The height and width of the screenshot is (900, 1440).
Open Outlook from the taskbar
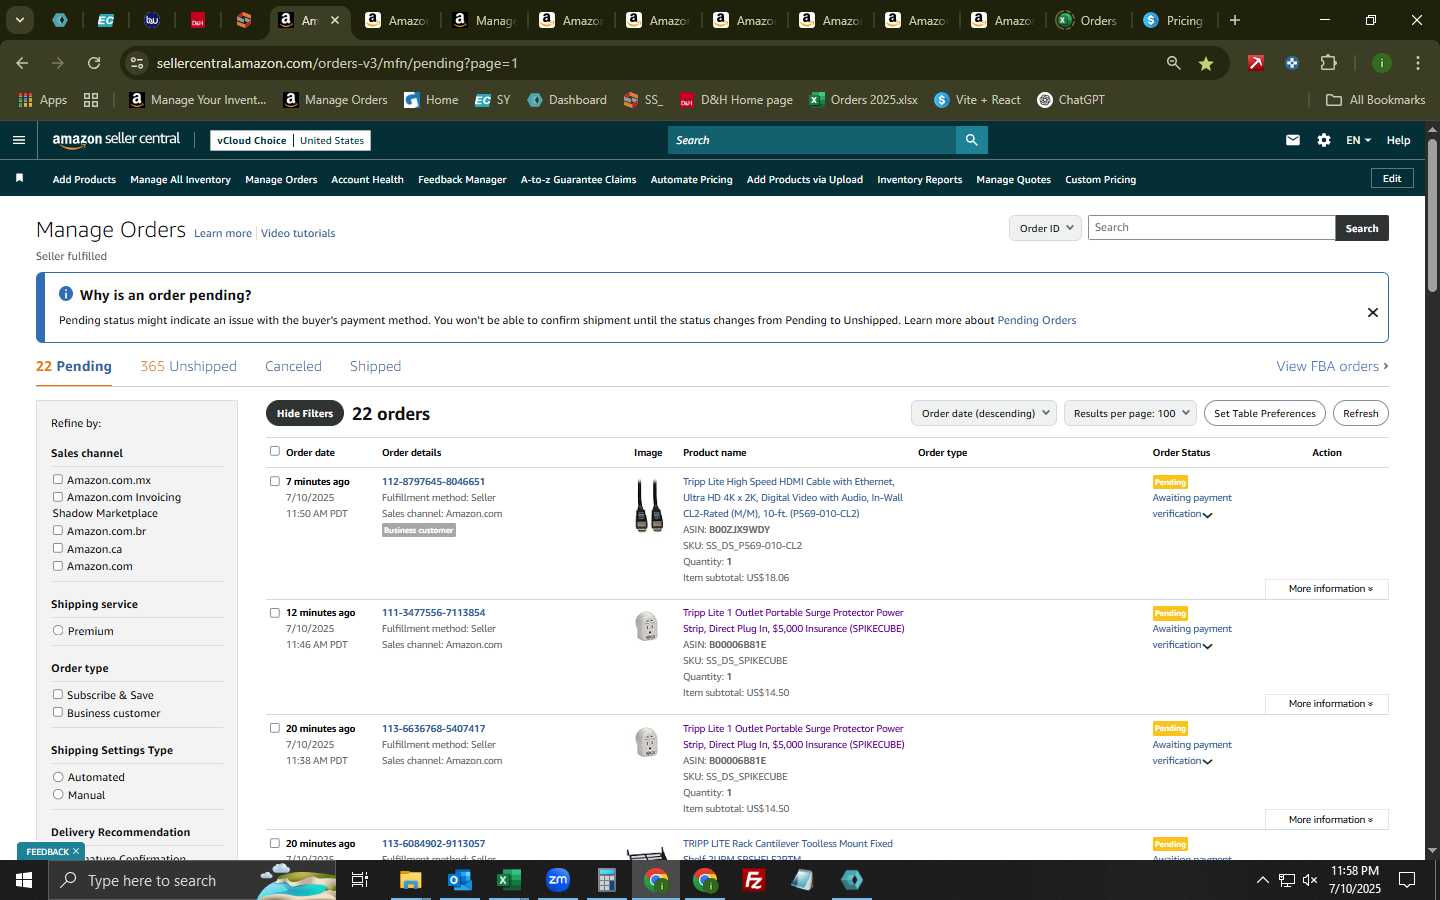pyautogui.click(x=460, y=880)
